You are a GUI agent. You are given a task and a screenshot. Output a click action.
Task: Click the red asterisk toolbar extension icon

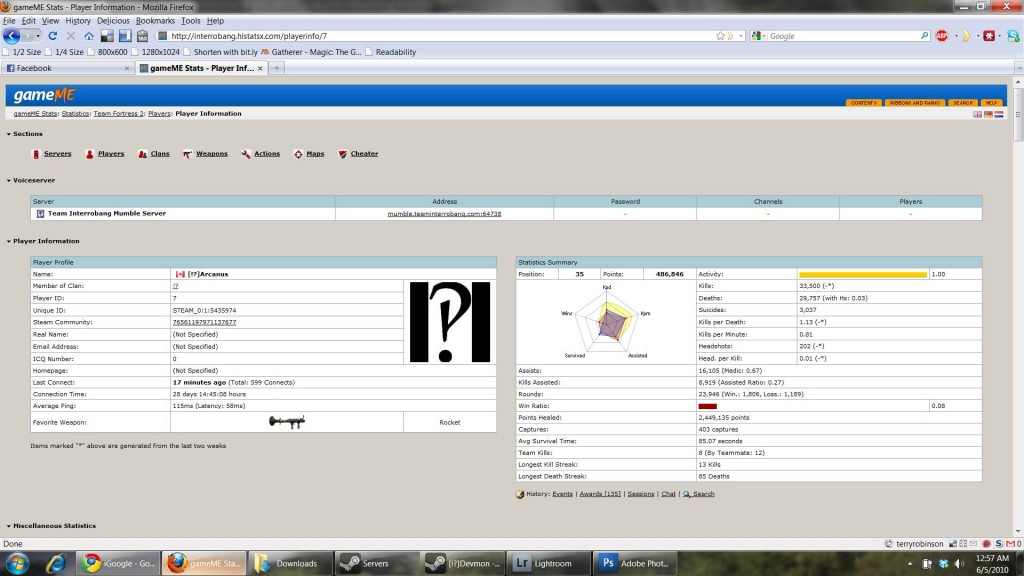click(989, 36)
